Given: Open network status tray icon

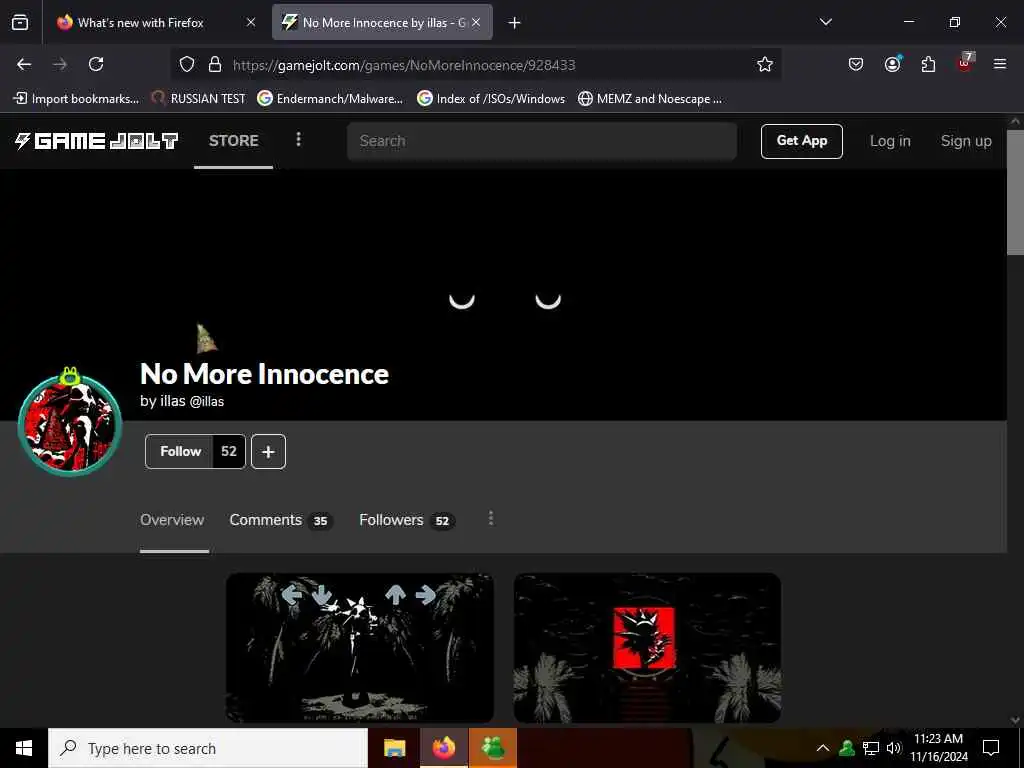Looking at the screenshot, I should (x=871, y=748).
